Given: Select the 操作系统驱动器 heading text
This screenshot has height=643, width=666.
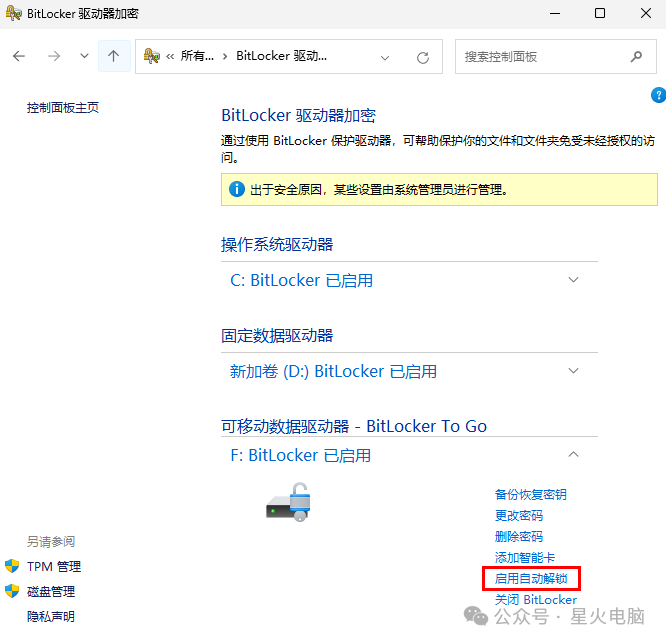Looking at the screenshot, I should (x=277, y=245).
